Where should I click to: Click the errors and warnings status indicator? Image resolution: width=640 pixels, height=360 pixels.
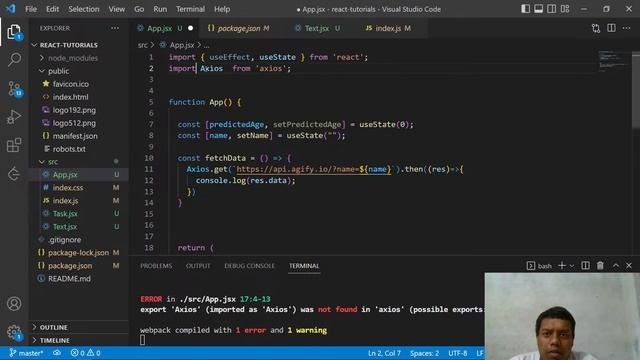tap(85, 353)
